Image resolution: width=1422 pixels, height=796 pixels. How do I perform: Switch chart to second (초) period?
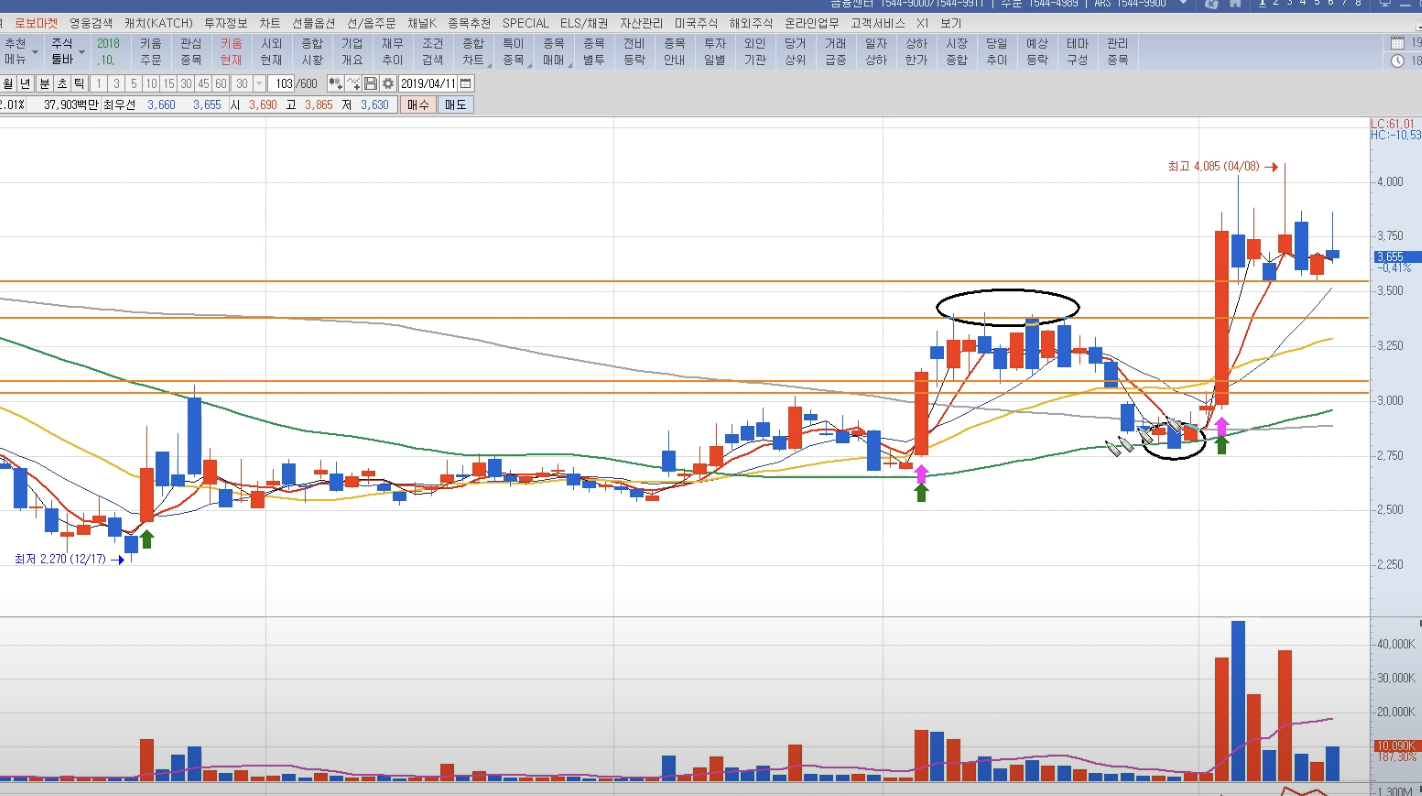click(x=62, y=84)
